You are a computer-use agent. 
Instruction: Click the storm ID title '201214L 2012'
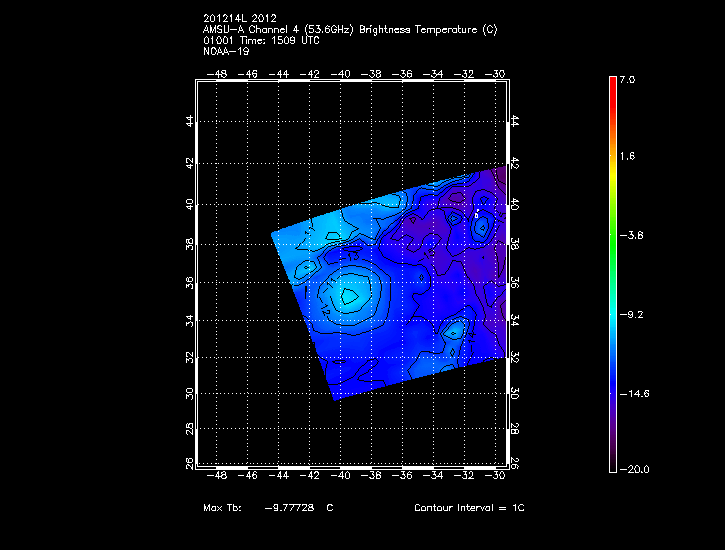click(x=238, y=19)
